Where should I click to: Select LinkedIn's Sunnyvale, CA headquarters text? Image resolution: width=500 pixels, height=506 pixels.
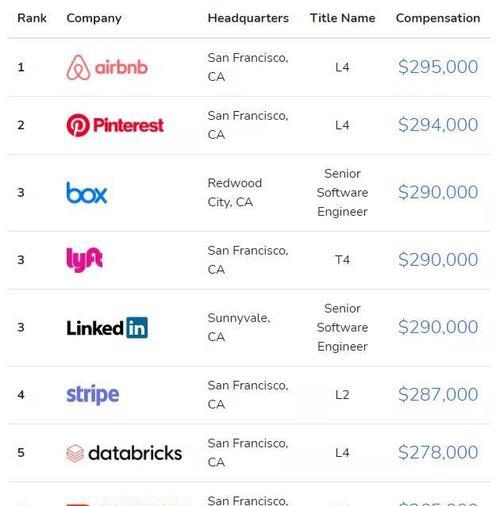pos(239,327)
